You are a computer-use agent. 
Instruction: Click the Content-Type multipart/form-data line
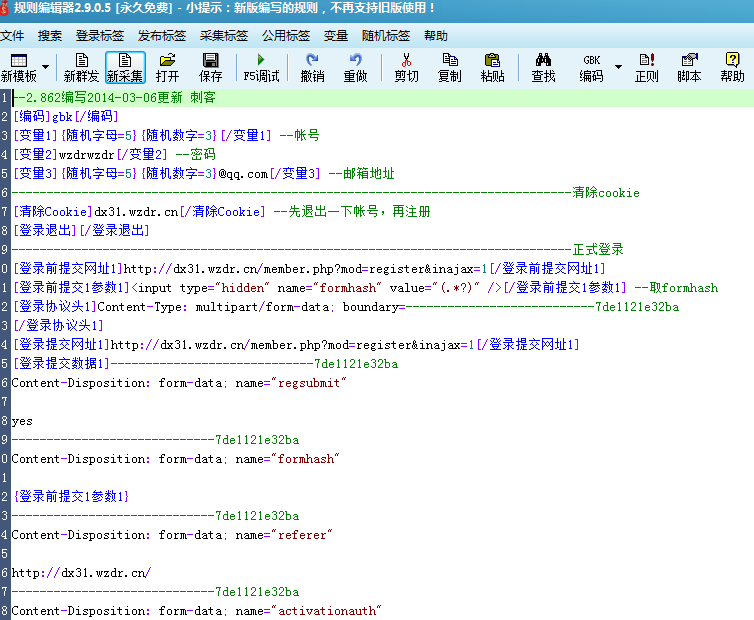346,307
